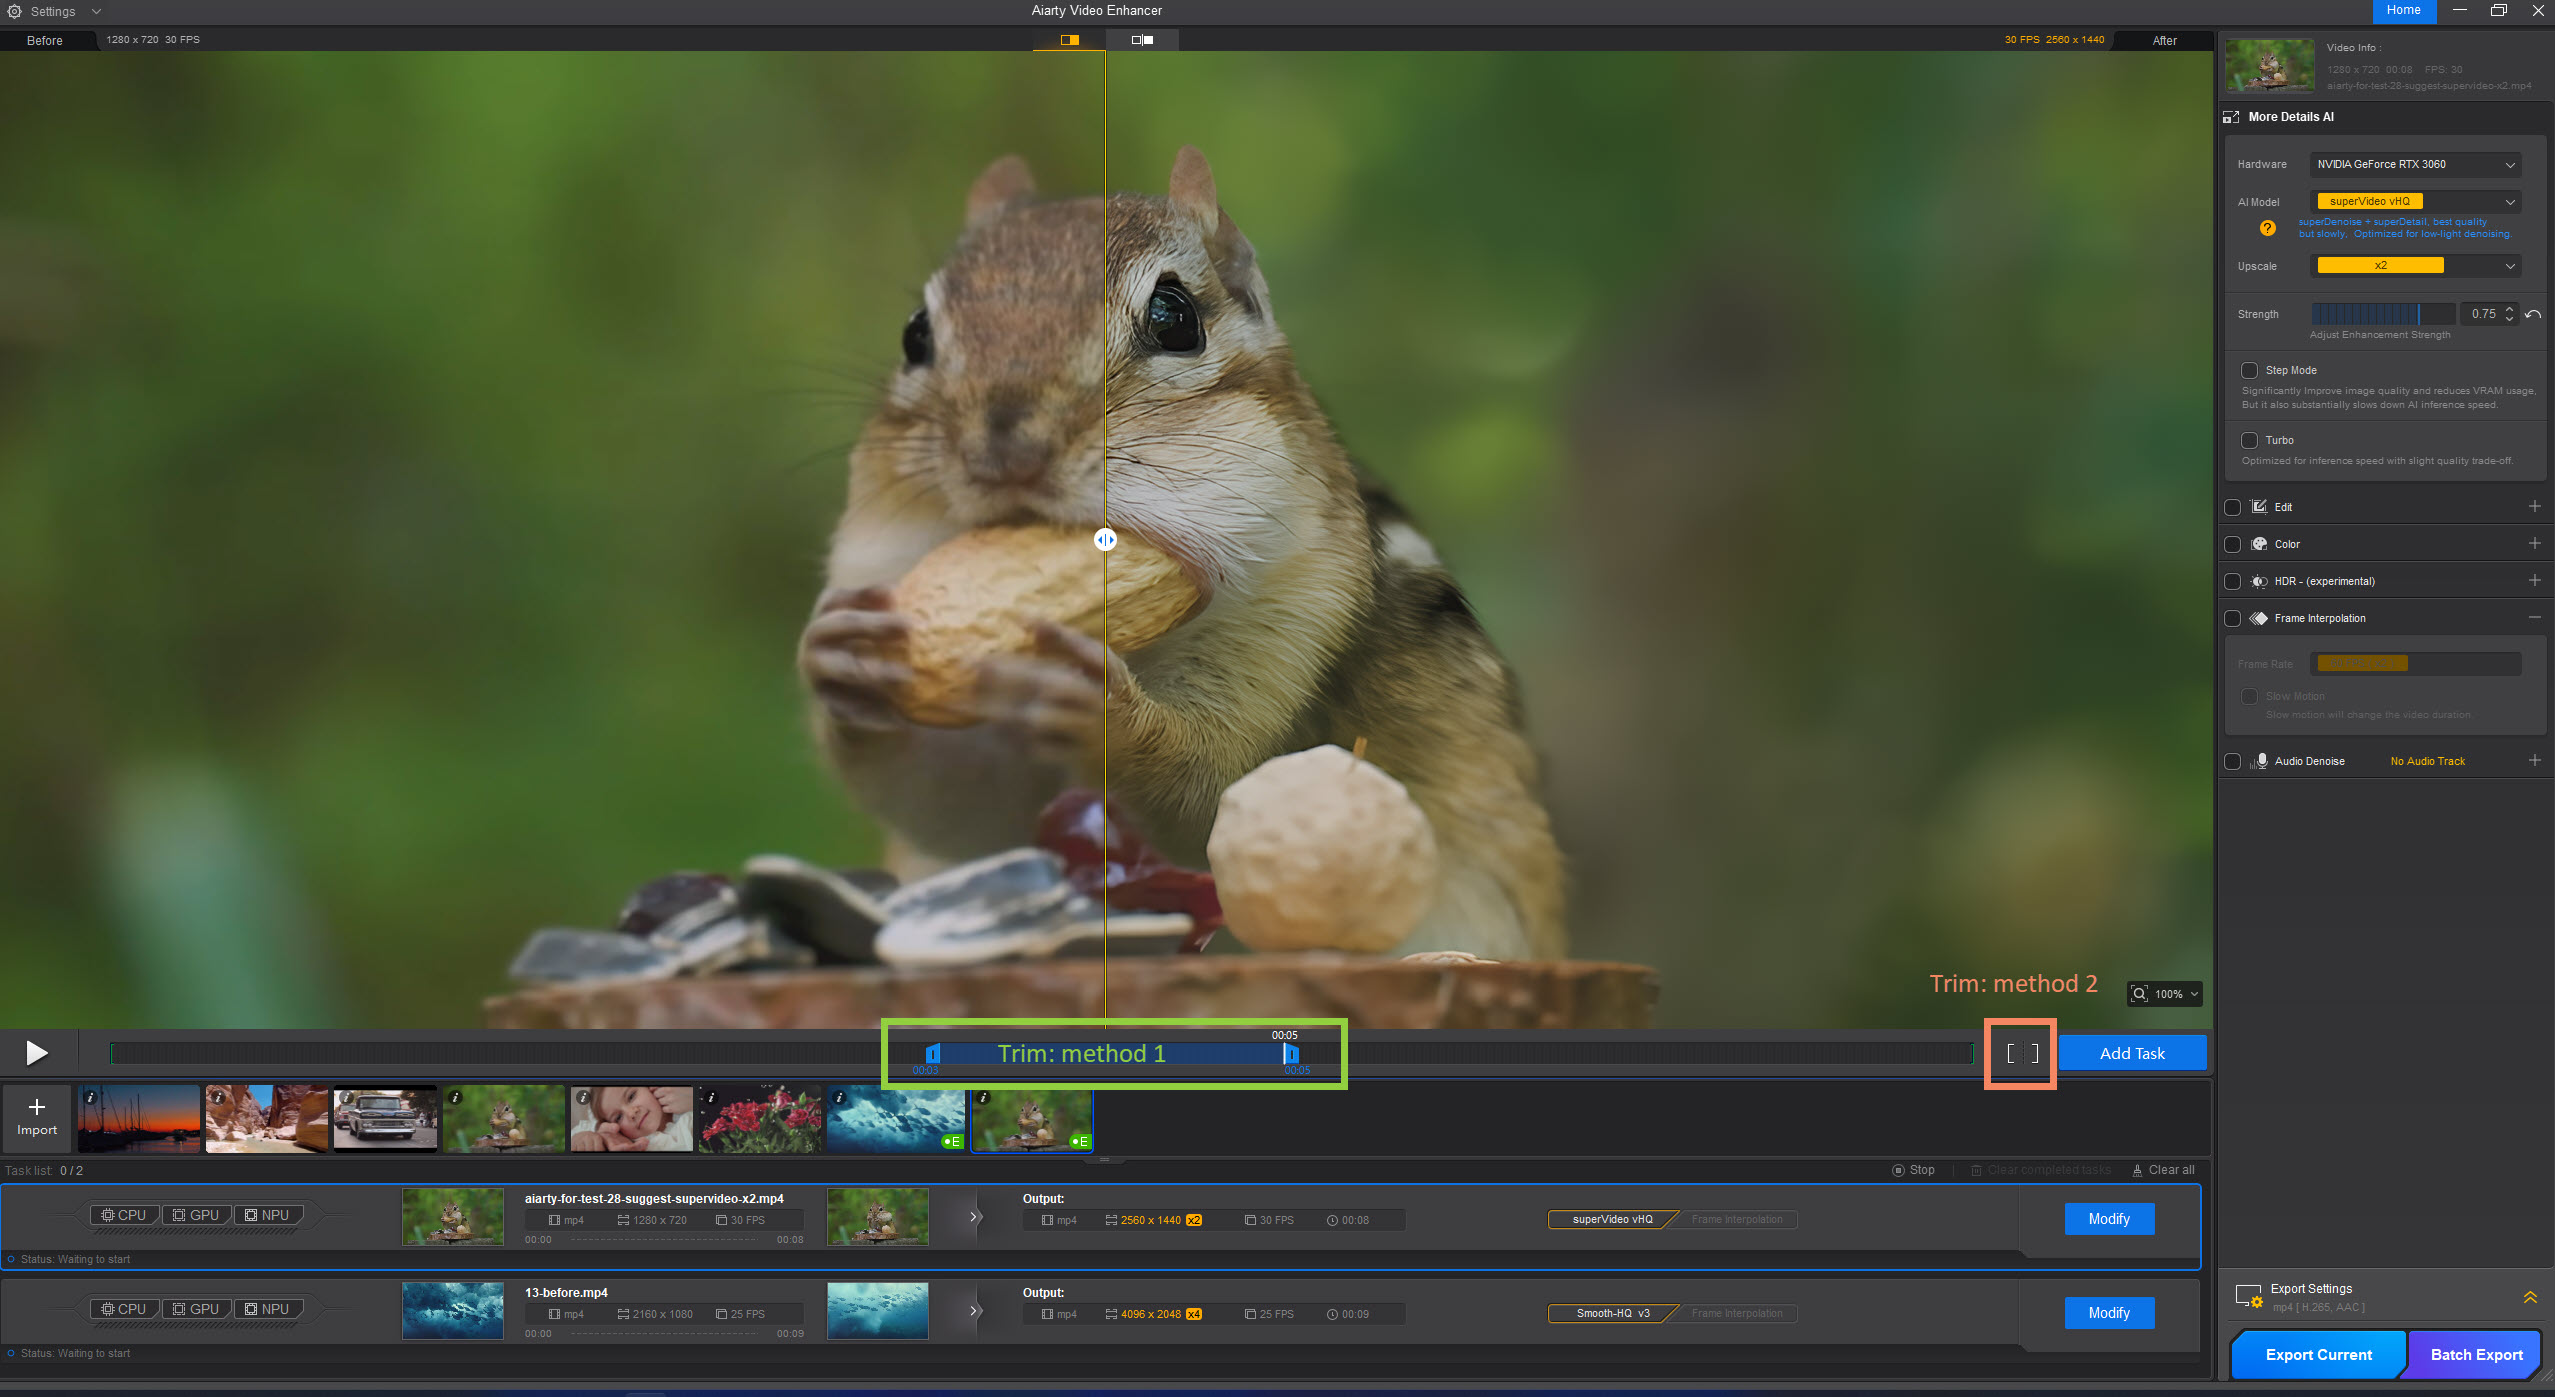Reset strength with the undo arrow
The image size is (2555, 1397).
(2533, 314)
